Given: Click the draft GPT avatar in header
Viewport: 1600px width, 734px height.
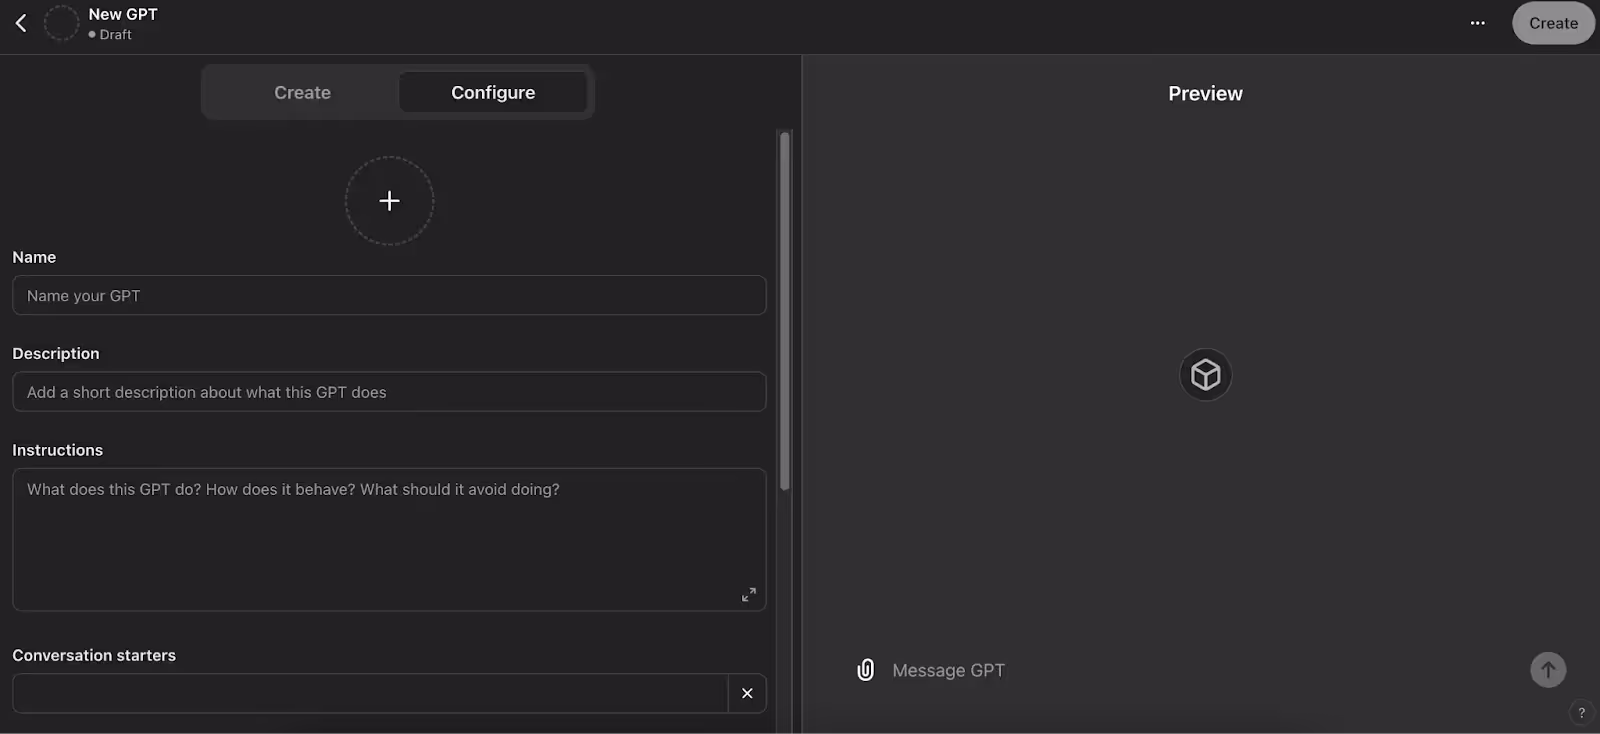Looking at the screenshot, I should pyautogui.click(x=61, y=23).
